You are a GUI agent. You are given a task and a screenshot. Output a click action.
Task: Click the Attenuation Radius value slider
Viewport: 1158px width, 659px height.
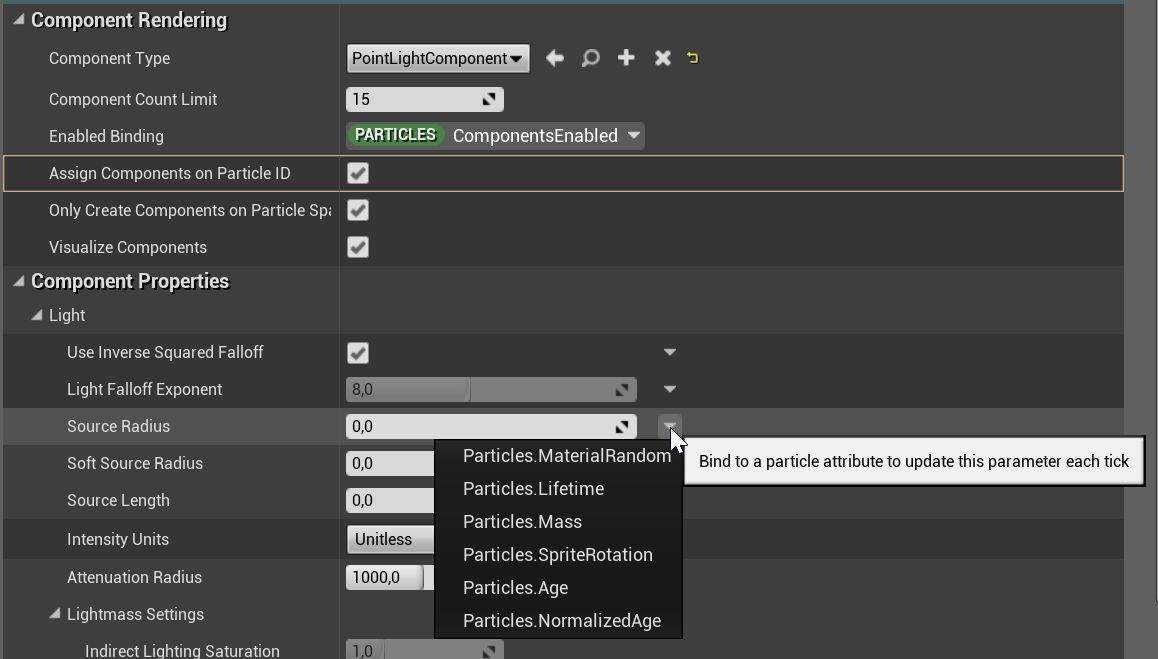pyautogui.click(x=385, y=577)
